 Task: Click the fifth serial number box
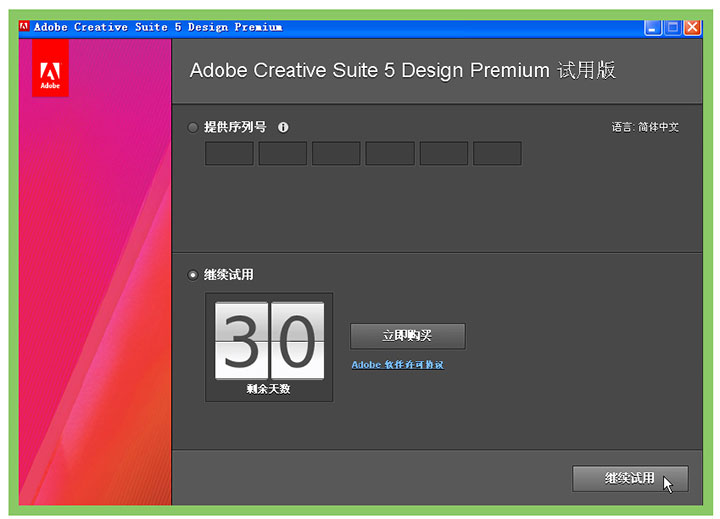443,153
